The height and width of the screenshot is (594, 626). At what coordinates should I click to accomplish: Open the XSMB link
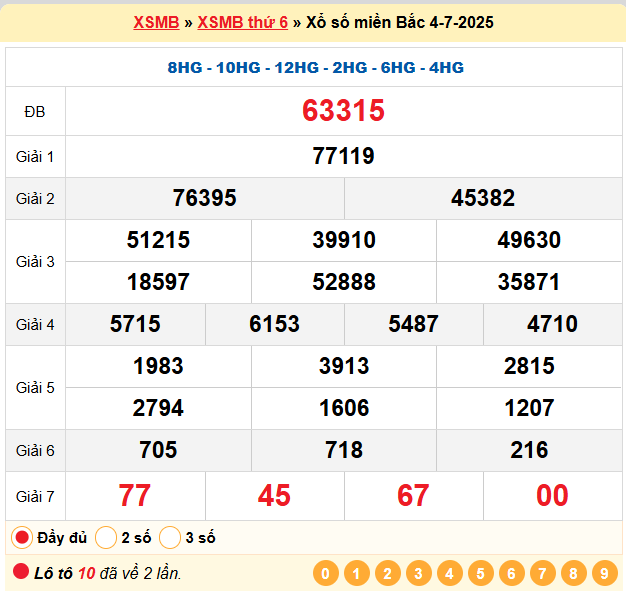point(156,22)
